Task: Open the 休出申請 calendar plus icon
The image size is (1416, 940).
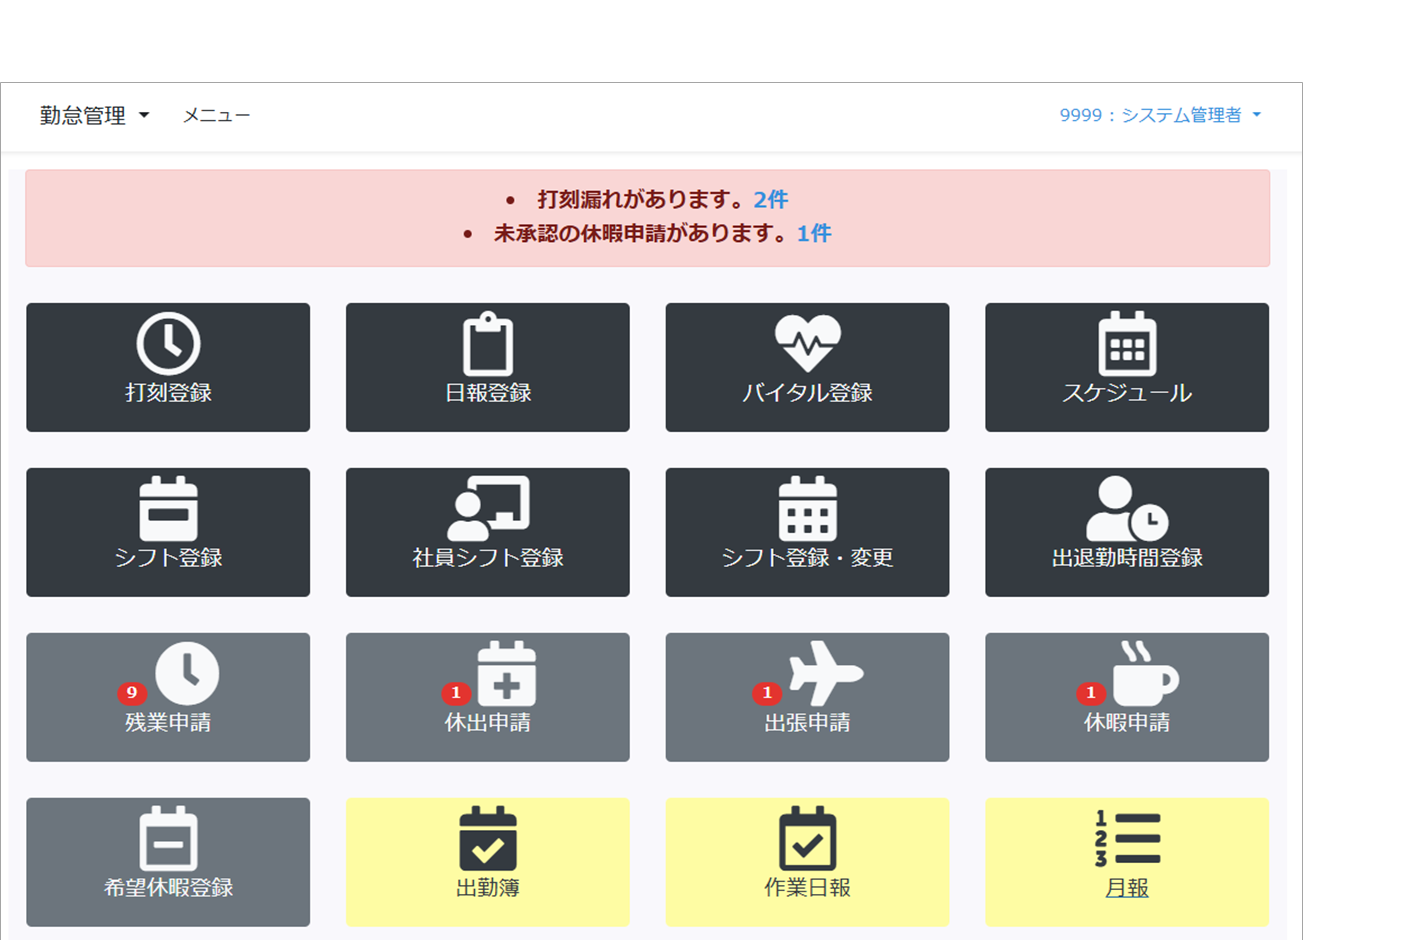Action: [506, 674]
